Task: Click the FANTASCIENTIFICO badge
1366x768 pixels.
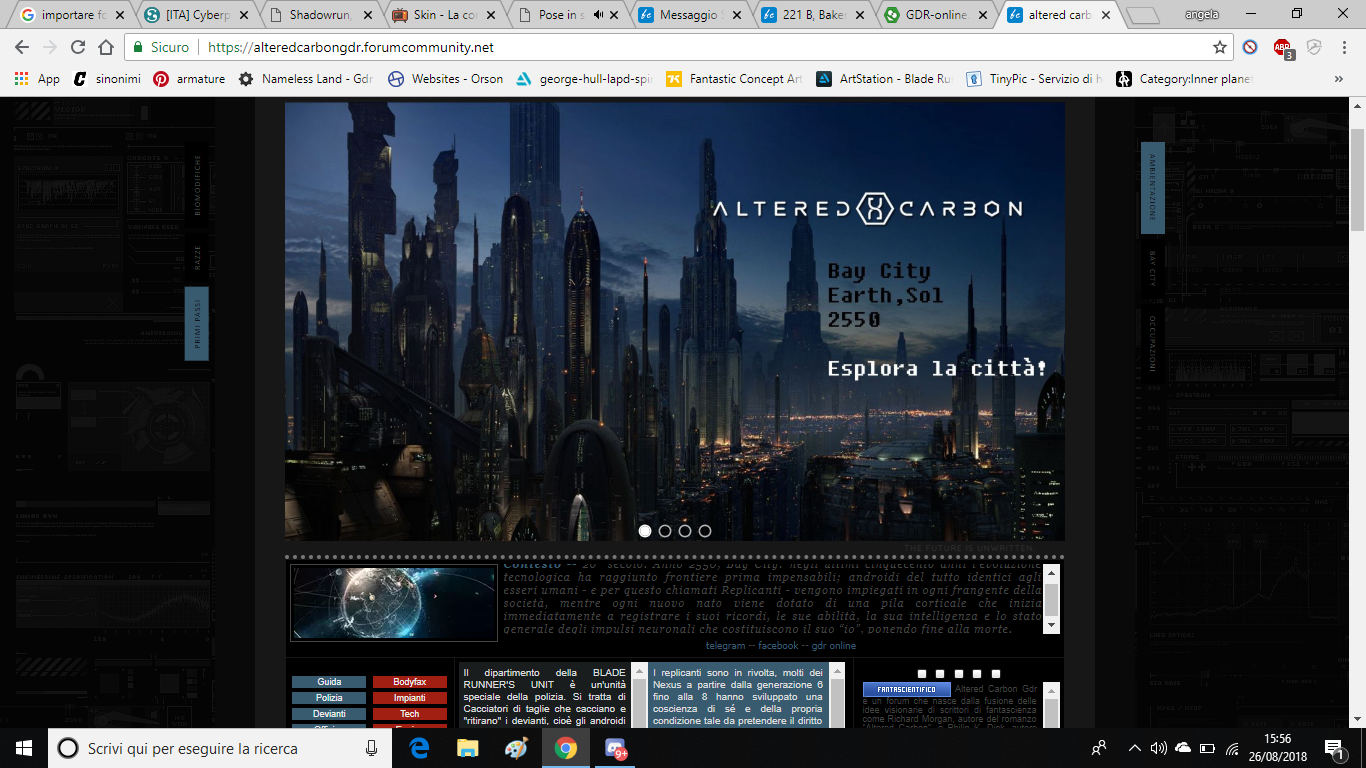Action: [x=907, y=690]
